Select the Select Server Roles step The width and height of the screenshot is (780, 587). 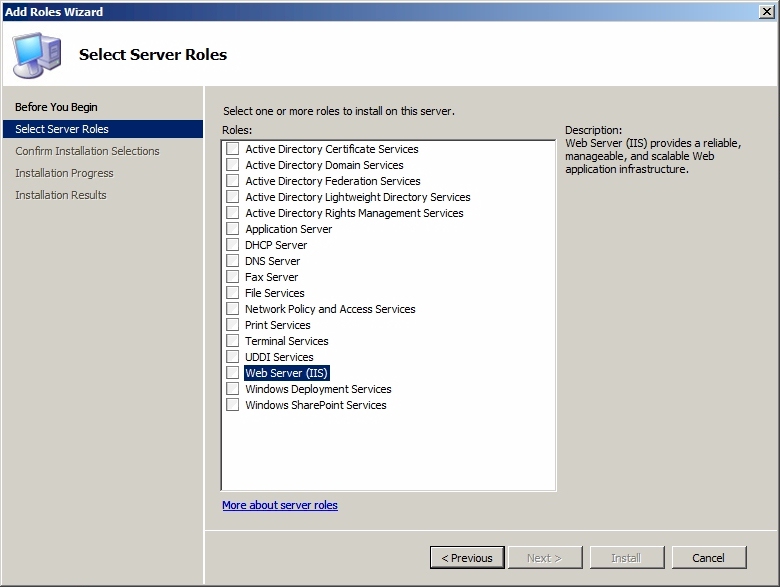point(103,129)
